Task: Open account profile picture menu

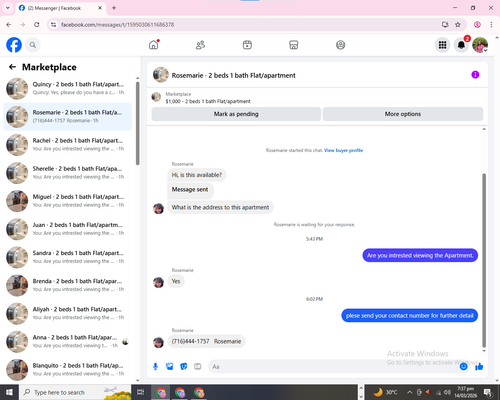Action: click(480, 45)
